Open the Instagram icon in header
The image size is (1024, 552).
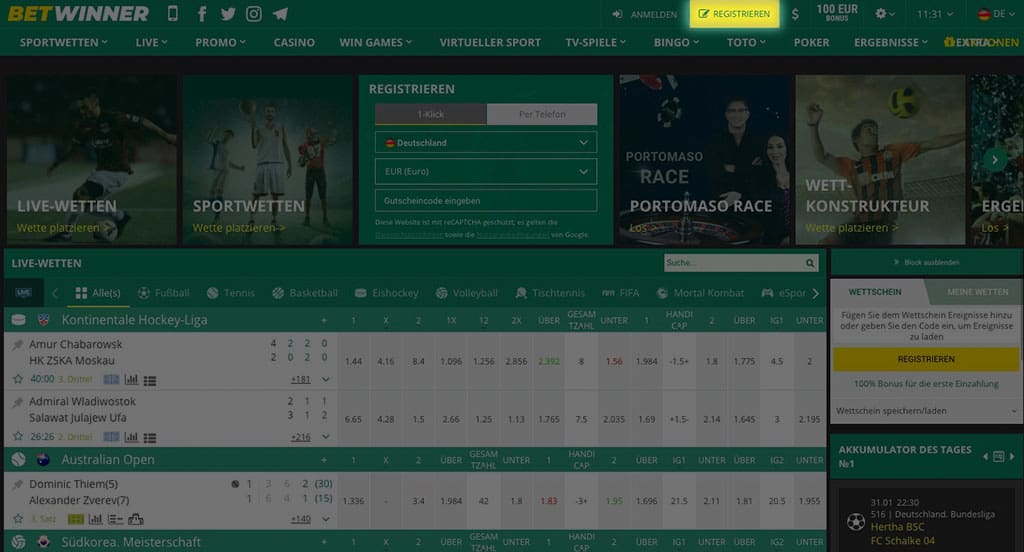[254, 14]
